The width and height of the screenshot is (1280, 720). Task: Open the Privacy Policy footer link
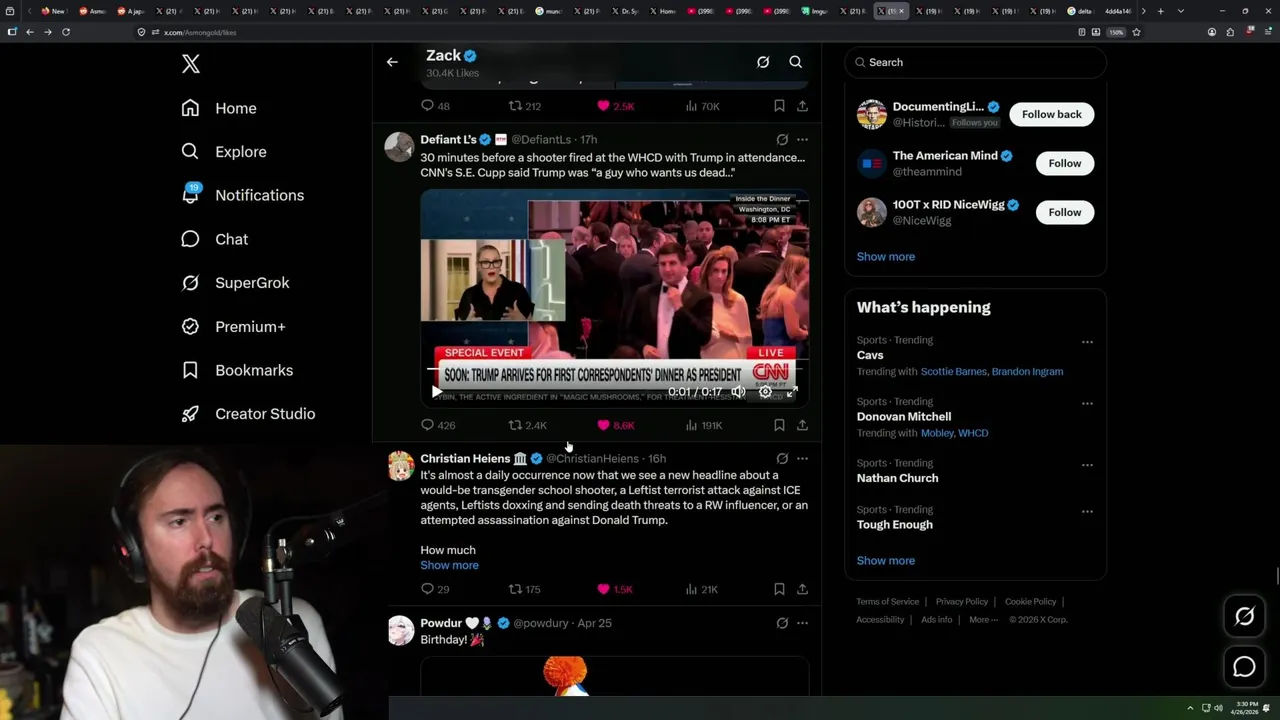[961, 602]
